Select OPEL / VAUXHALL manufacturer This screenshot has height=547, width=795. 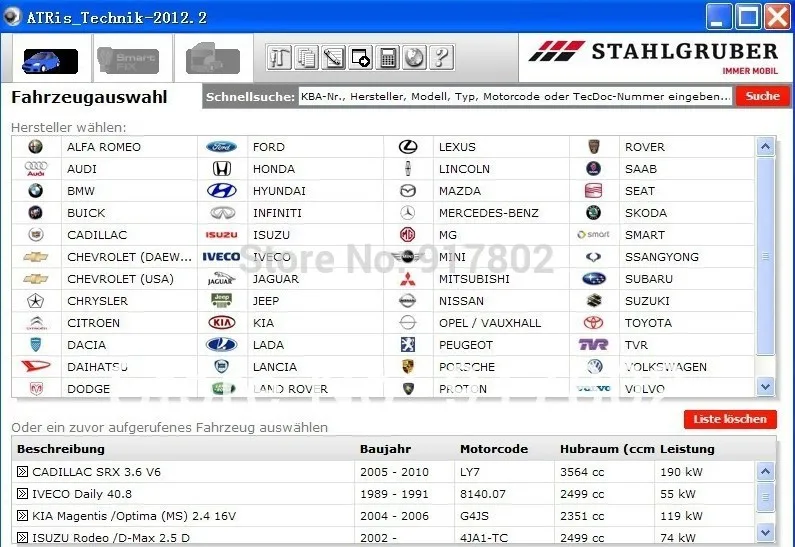coord(490,323)
